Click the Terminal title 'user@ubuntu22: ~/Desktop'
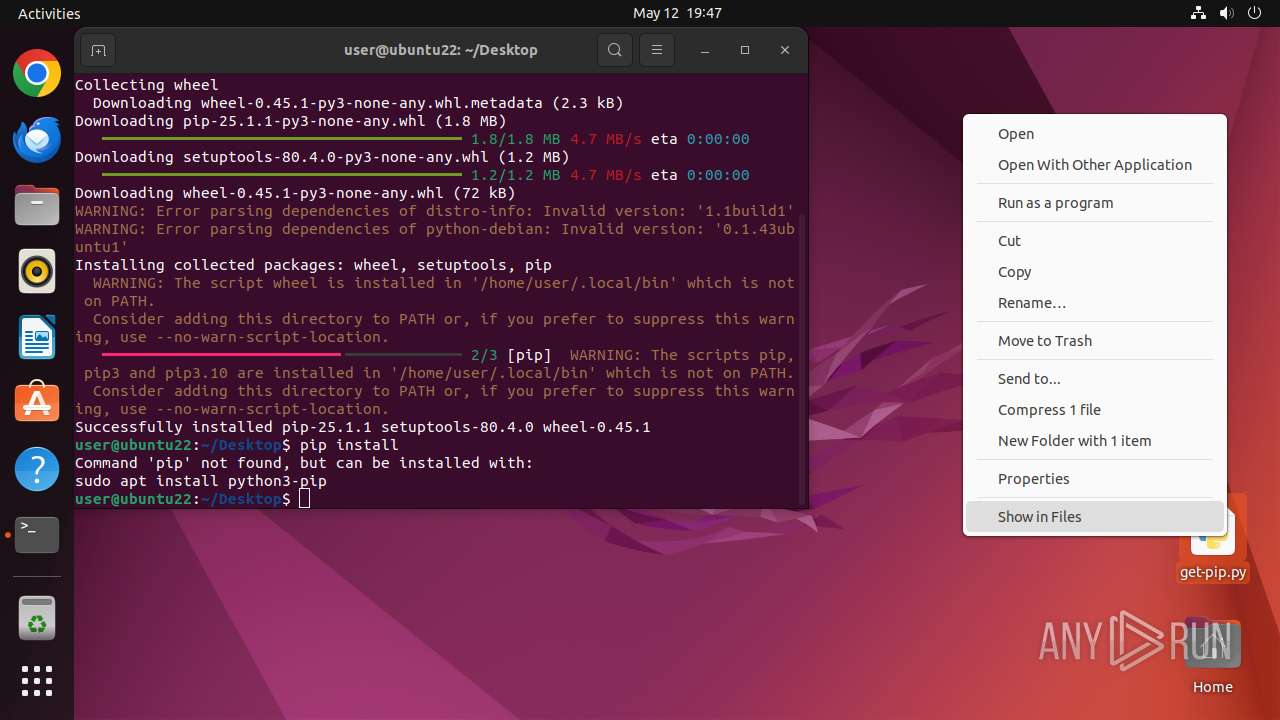The width and height of the screenshot is (1280, 720). [x=441, y=50]
